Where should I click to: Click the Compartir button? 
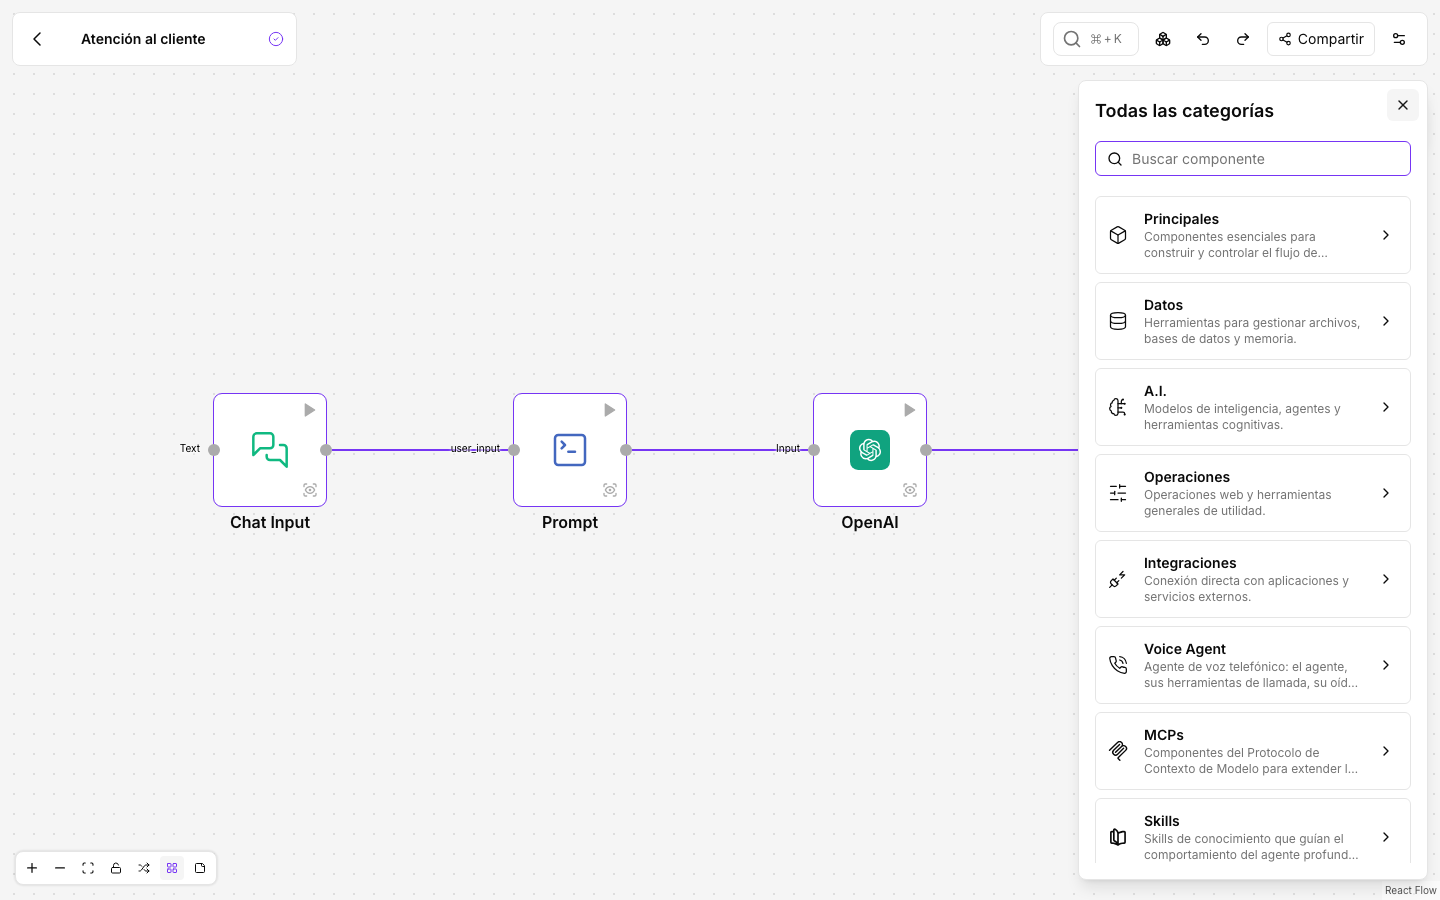1320,39
